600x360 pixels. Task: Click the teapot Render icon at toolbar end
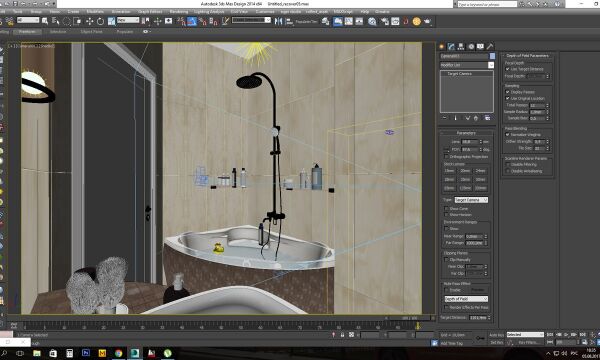pos(427,21)
